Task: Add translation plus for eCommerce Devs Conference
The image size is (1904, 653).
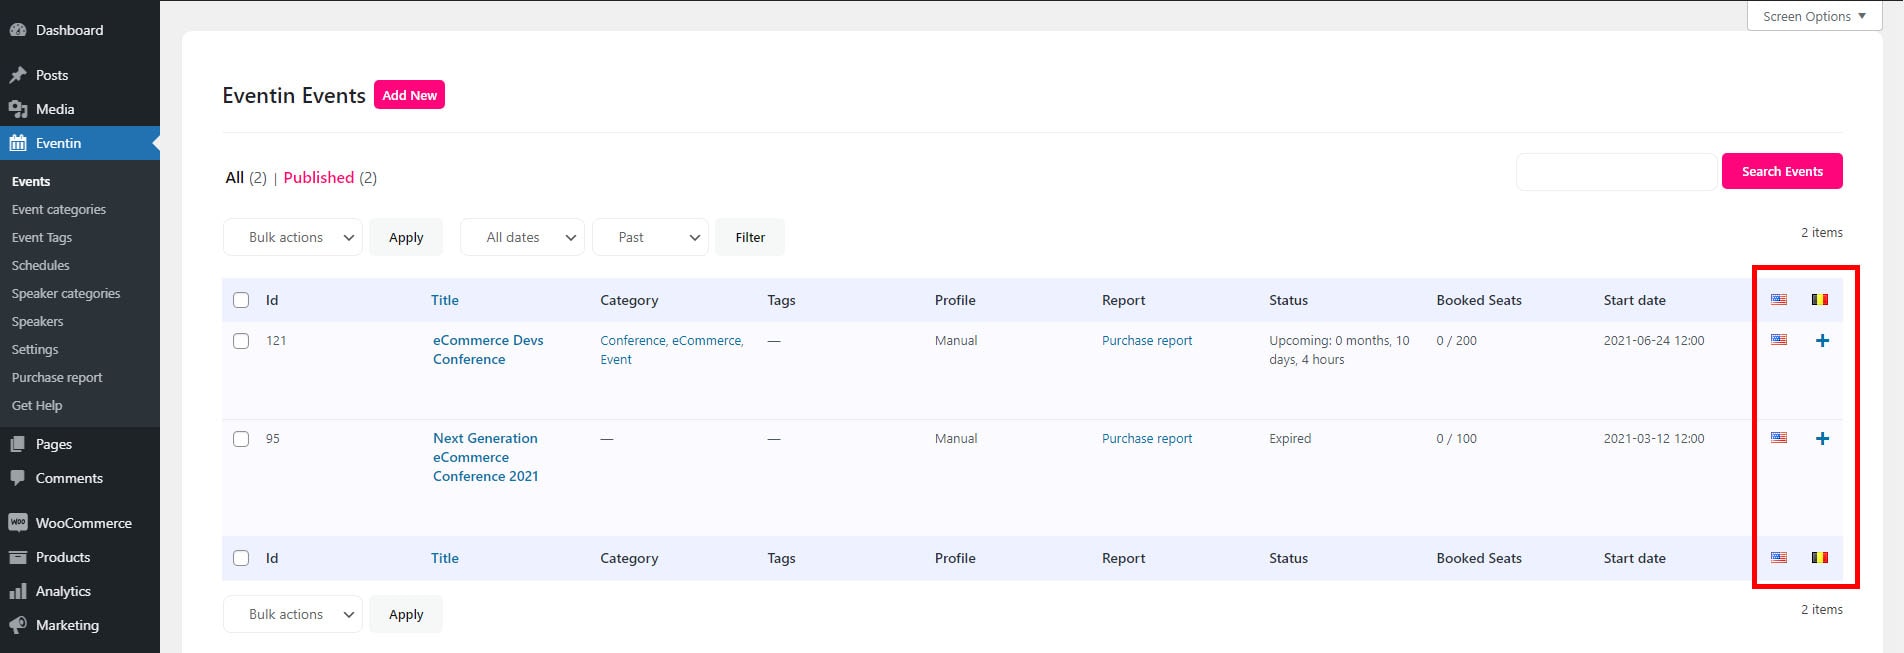Action: coord(1822,341)
